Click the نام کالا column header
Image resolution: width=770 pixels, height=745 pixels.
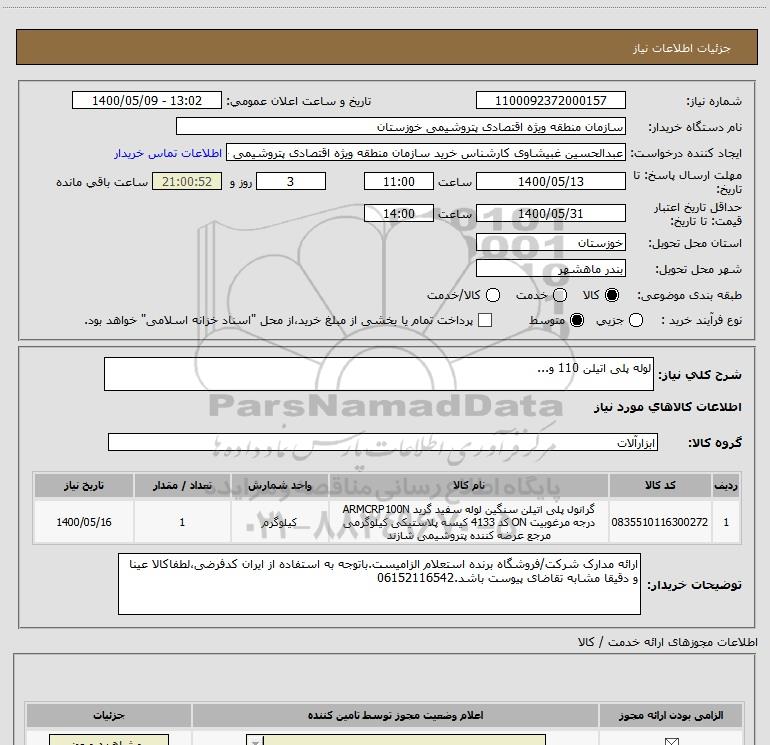[469, 485]
